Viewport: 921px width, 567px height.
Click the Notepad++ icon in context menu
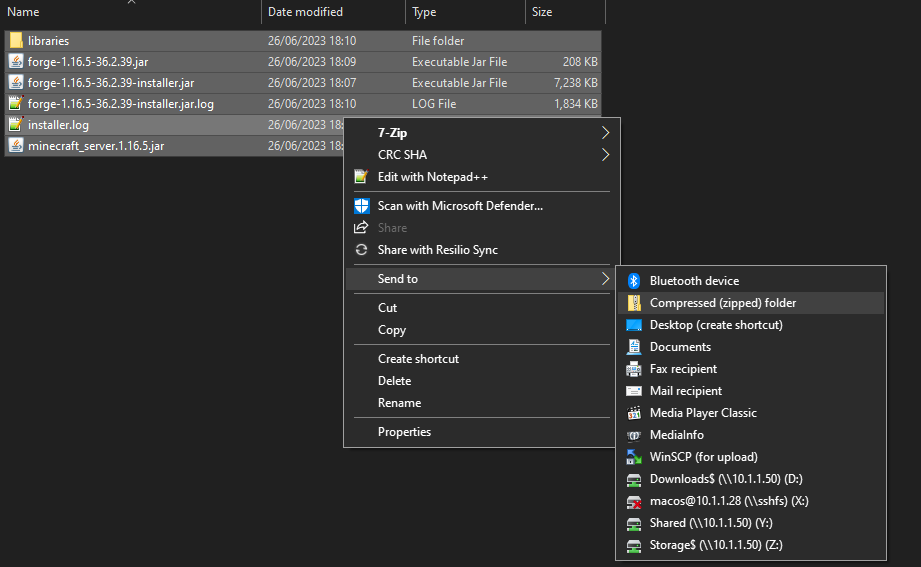pos(362,177)
